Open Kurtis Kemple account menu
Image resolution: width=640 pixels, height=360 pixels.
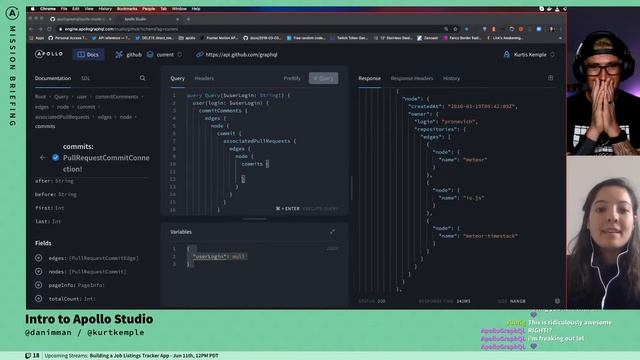[x=529, y=54]
